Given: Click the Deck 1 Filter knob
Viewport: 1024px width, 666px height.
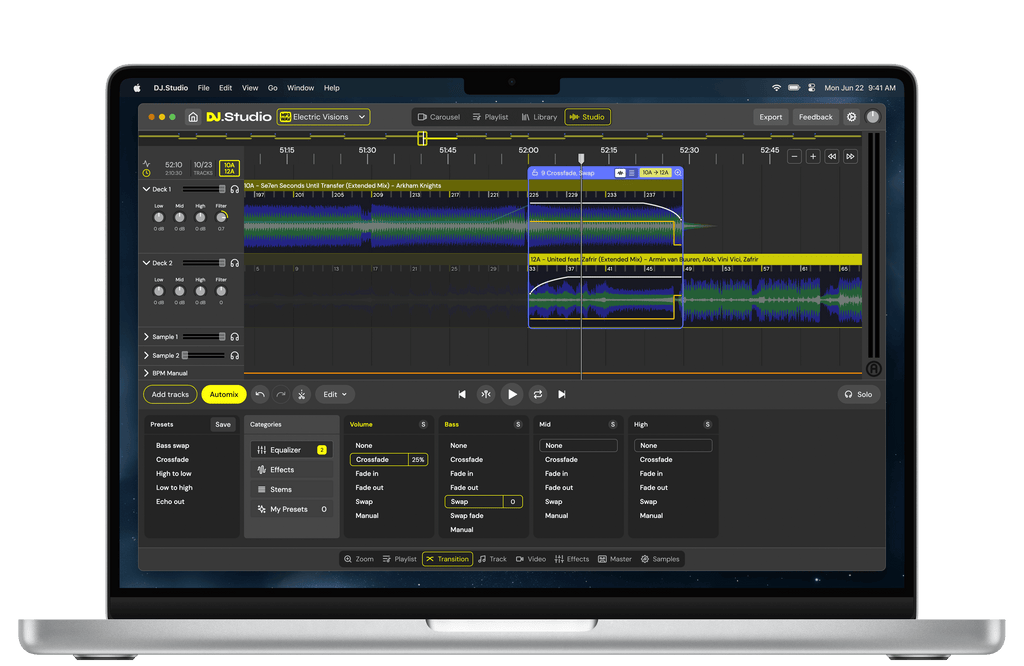Looking at the screenshot, I should [x=221, y=217].
